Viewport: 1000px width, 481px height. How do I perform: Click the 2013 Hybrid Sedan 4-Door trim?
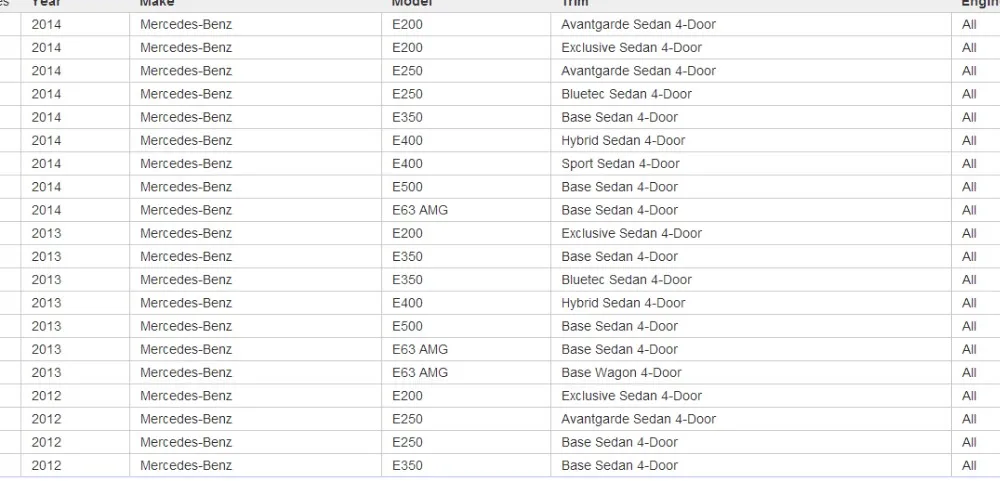coord(623,303)
